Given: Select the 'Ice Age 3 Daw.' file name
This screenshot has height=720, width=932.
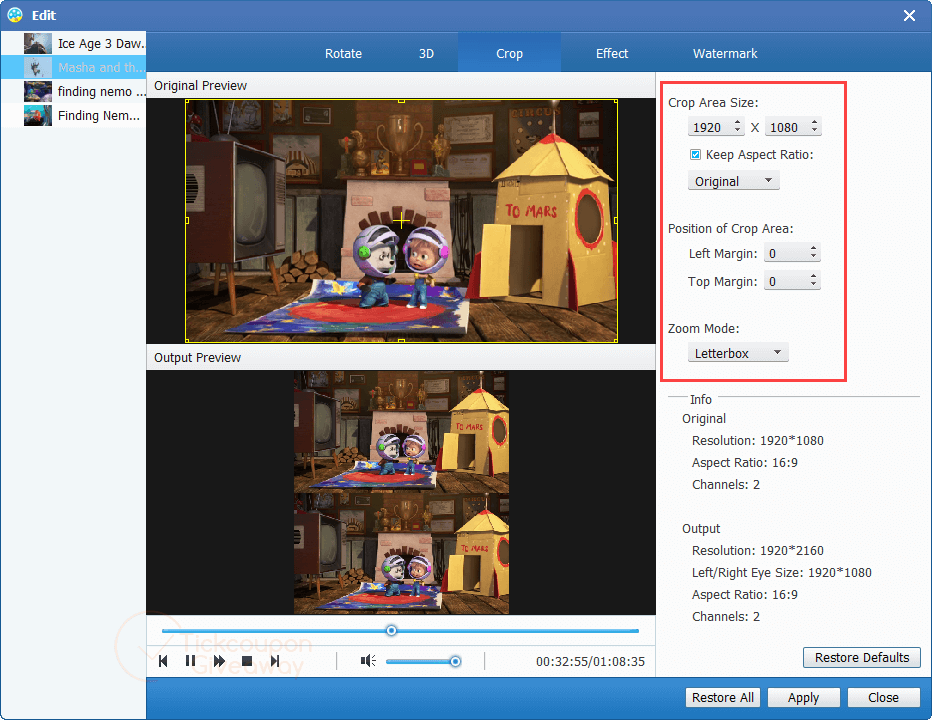Looking at the screenshot, I should coord(101,43).
